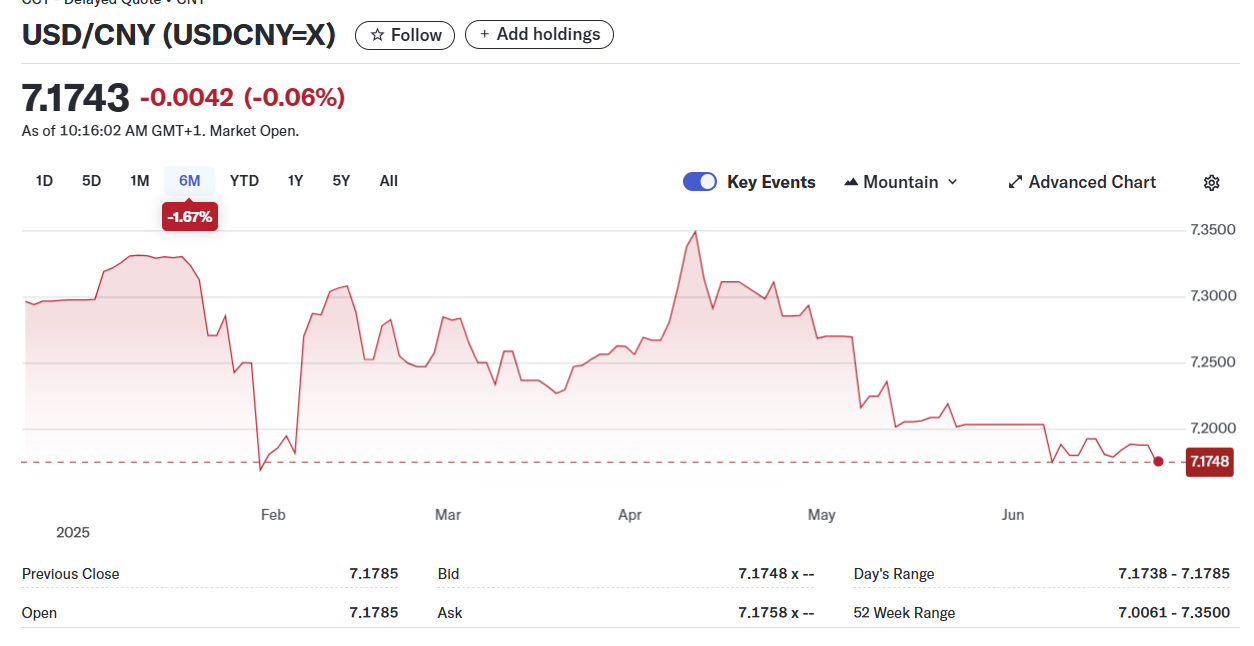The width and height of the screenshot is (1254, 646).
Task: Click the -1.67% performance badge
Action: pyautogui.click(x=190, y=216)
